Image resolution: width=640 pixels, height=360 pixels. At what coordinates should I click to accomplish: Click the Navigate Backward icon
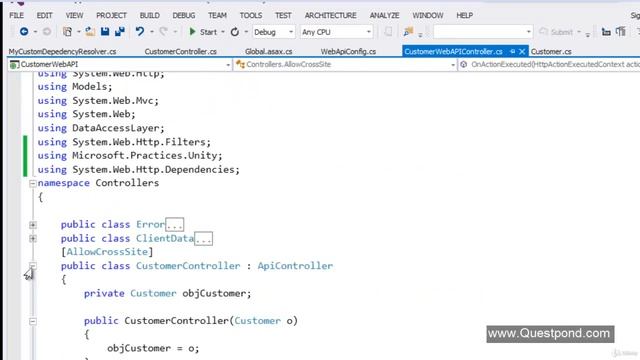24,31
